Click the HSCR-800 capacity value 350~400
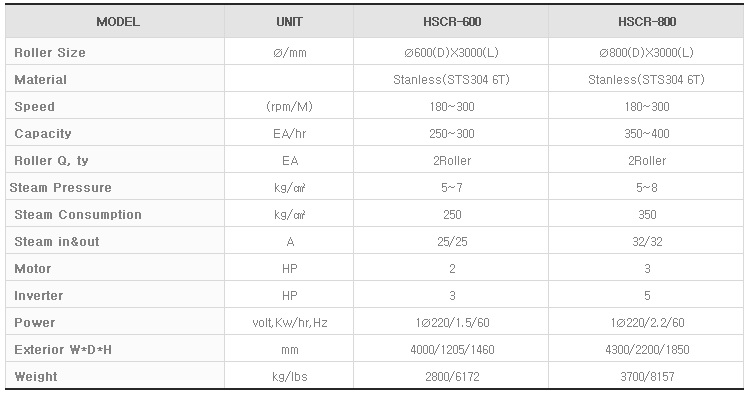This screenshot has height=397, width=750. point(647,133)
